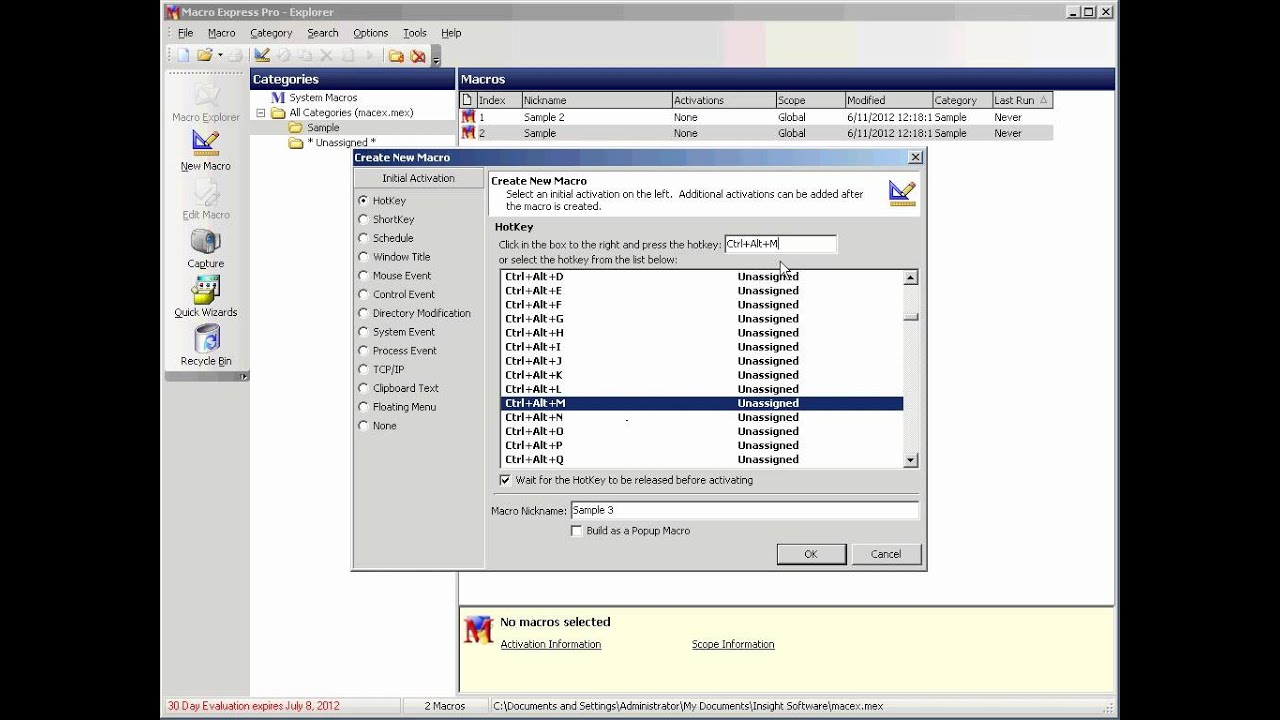Click the Initial Activation header button

pyautogui.click(x=418, y=178)
